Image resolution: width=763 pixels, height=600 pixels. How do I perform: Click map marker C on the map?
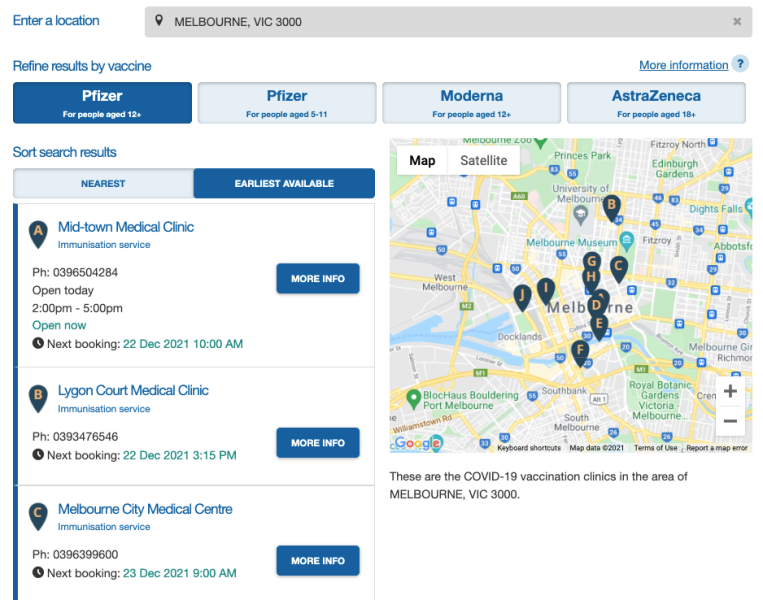(x=619, y=267)
